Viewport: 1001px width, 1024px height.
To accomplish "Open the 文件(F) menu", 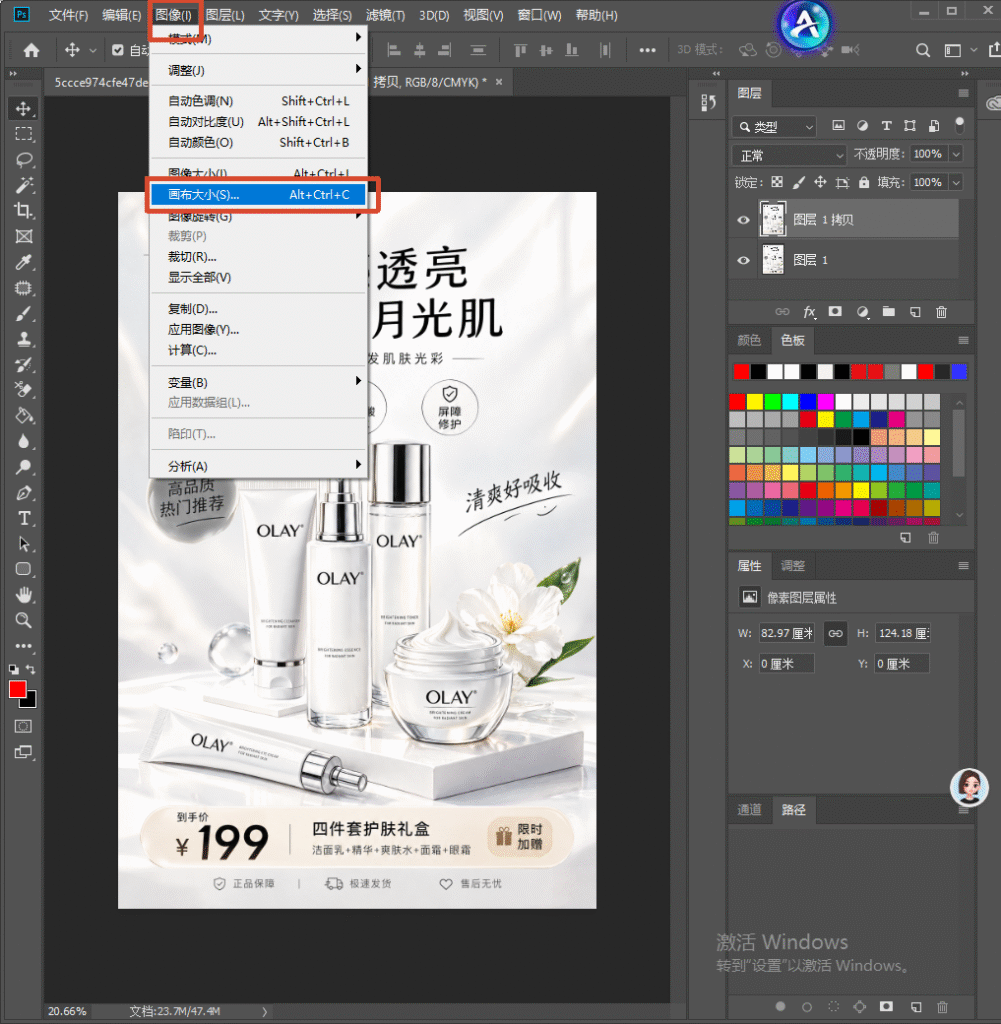I will pyautogui.click(x=69, y=15).
